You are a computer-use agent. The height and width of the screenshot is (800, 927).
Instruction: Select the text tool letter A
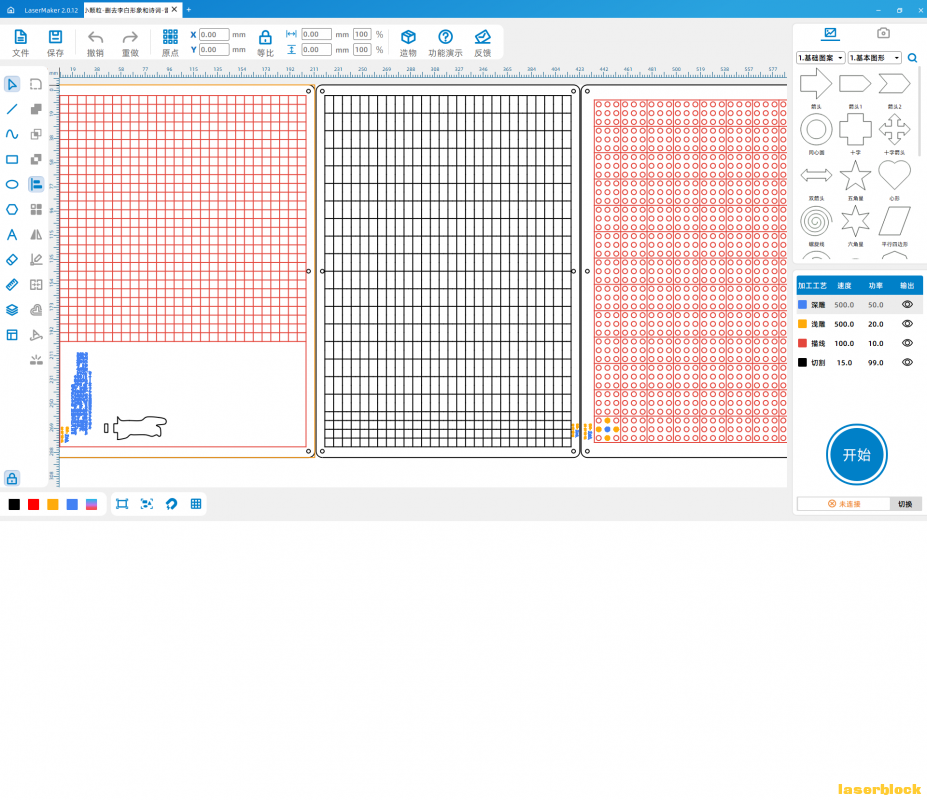click(12, 235)
